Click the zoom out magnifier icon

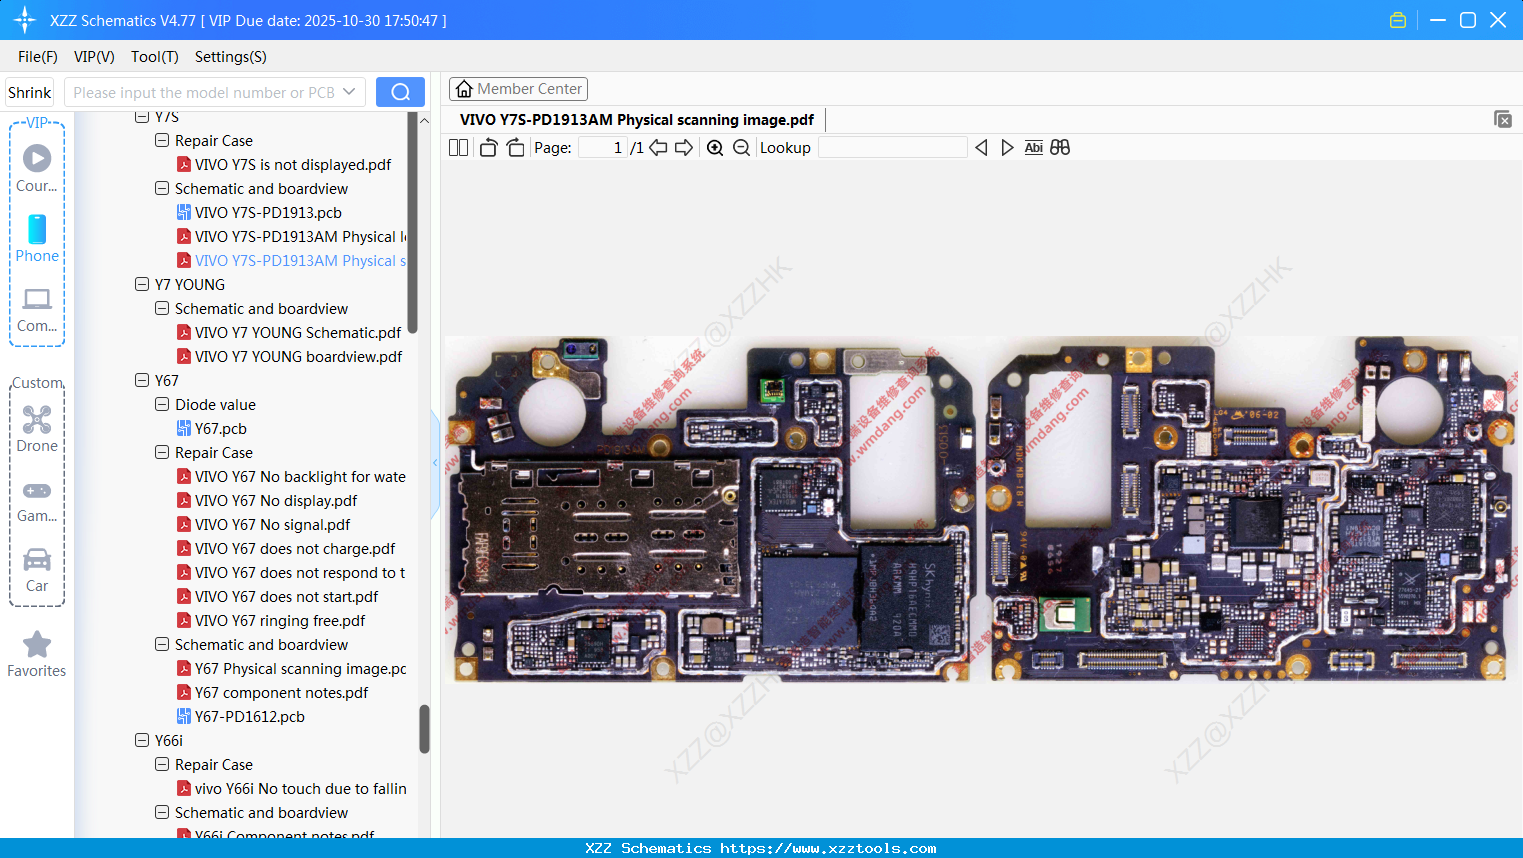741,148
